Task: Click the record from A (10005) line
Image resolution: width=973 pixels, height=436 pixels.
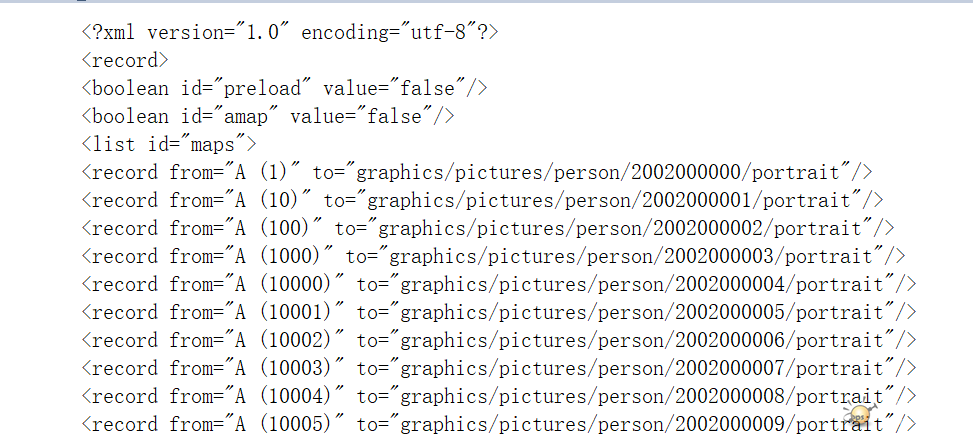Action: (499, 424)
